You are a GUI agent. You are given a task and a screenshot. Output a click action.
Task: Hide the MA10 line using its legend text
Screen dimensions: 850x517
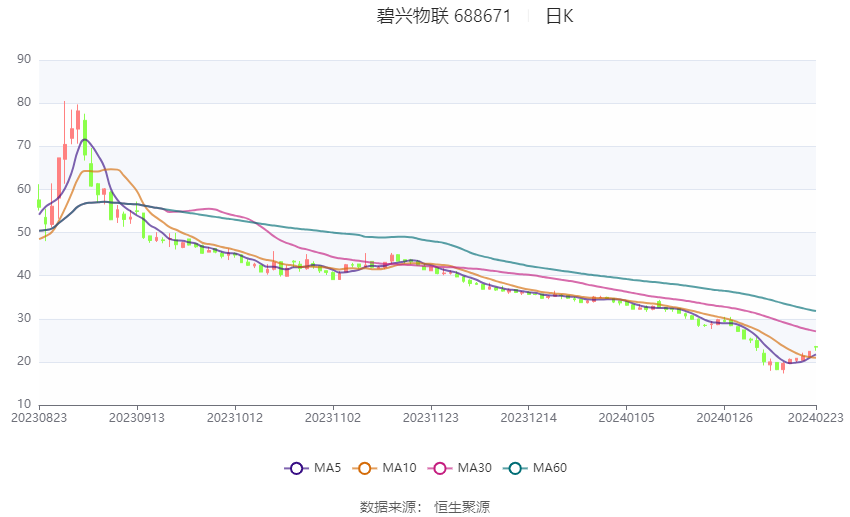click(x=401, y=468)
